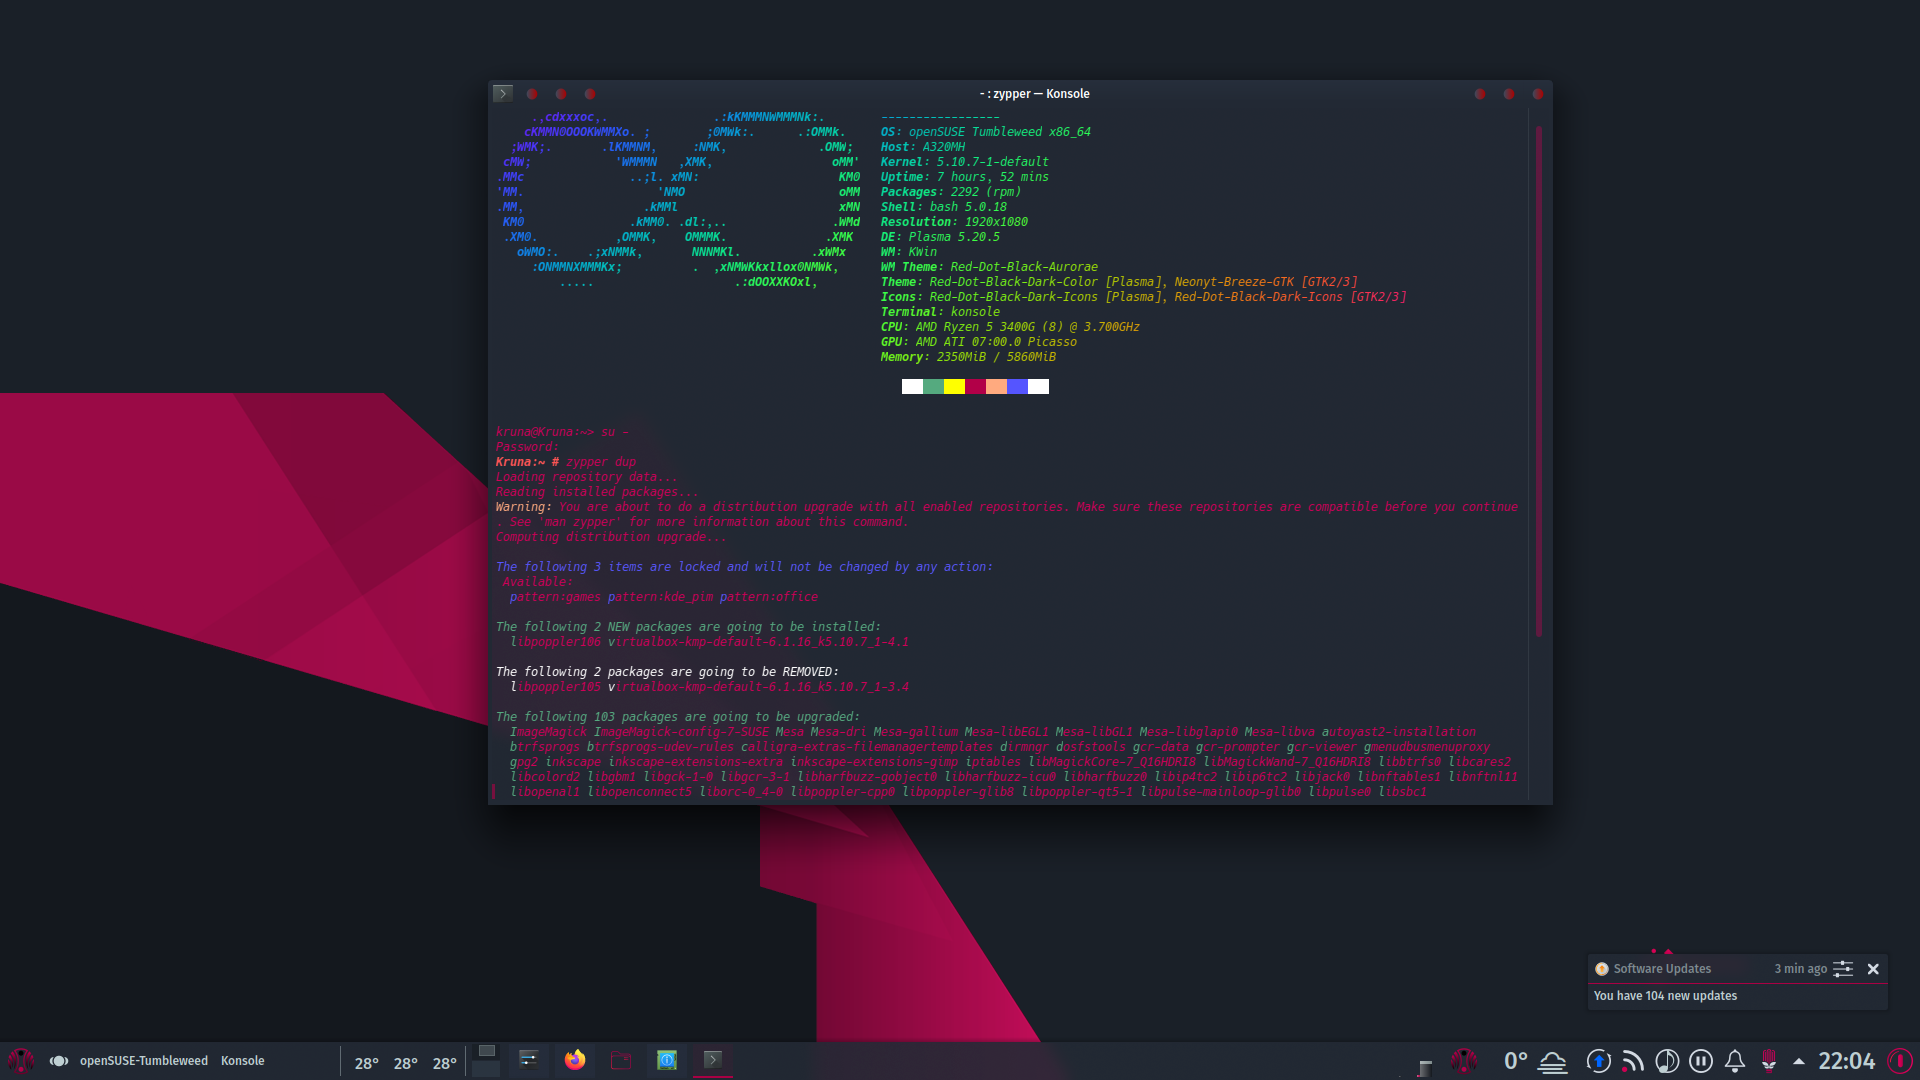Viewport: 1920px width, 1080px height.
Task: Click the second red dot left of Konsole title
Action: pyautogui.click(x=561, y=94)
